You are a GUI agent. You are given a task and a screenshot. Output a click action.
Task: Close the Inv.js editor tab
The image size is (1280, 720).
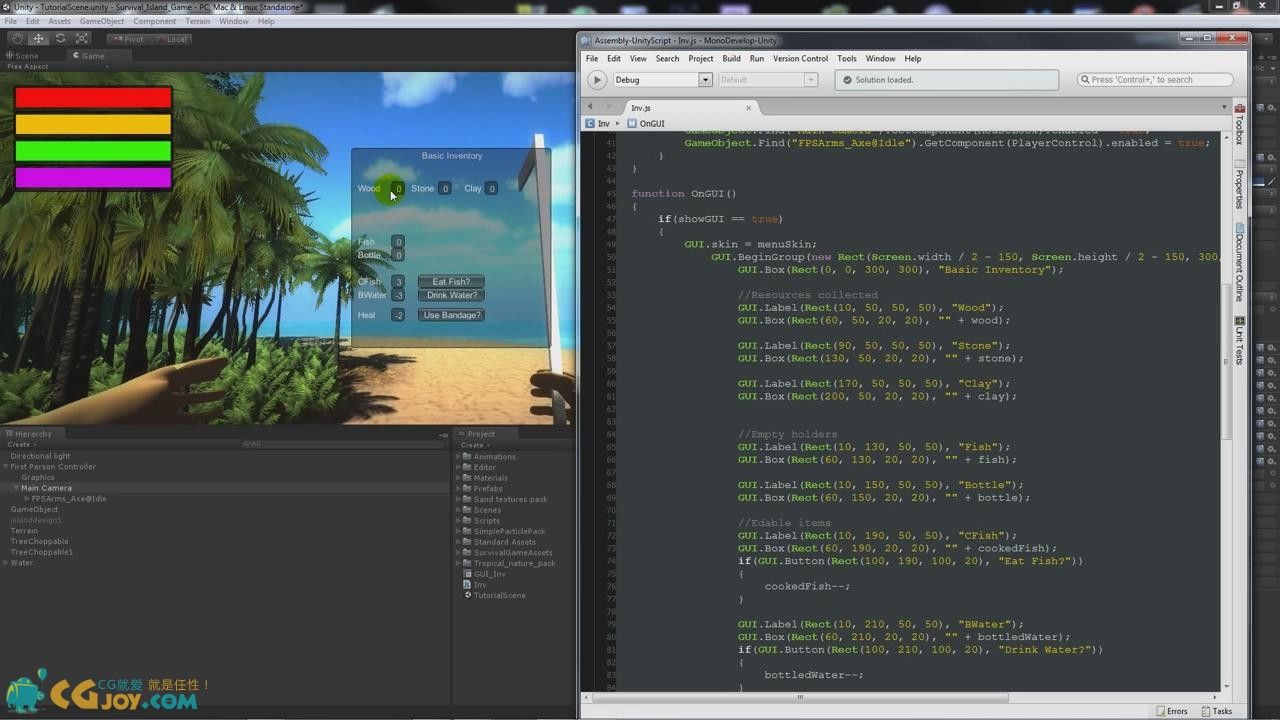(x=748, y=107)
